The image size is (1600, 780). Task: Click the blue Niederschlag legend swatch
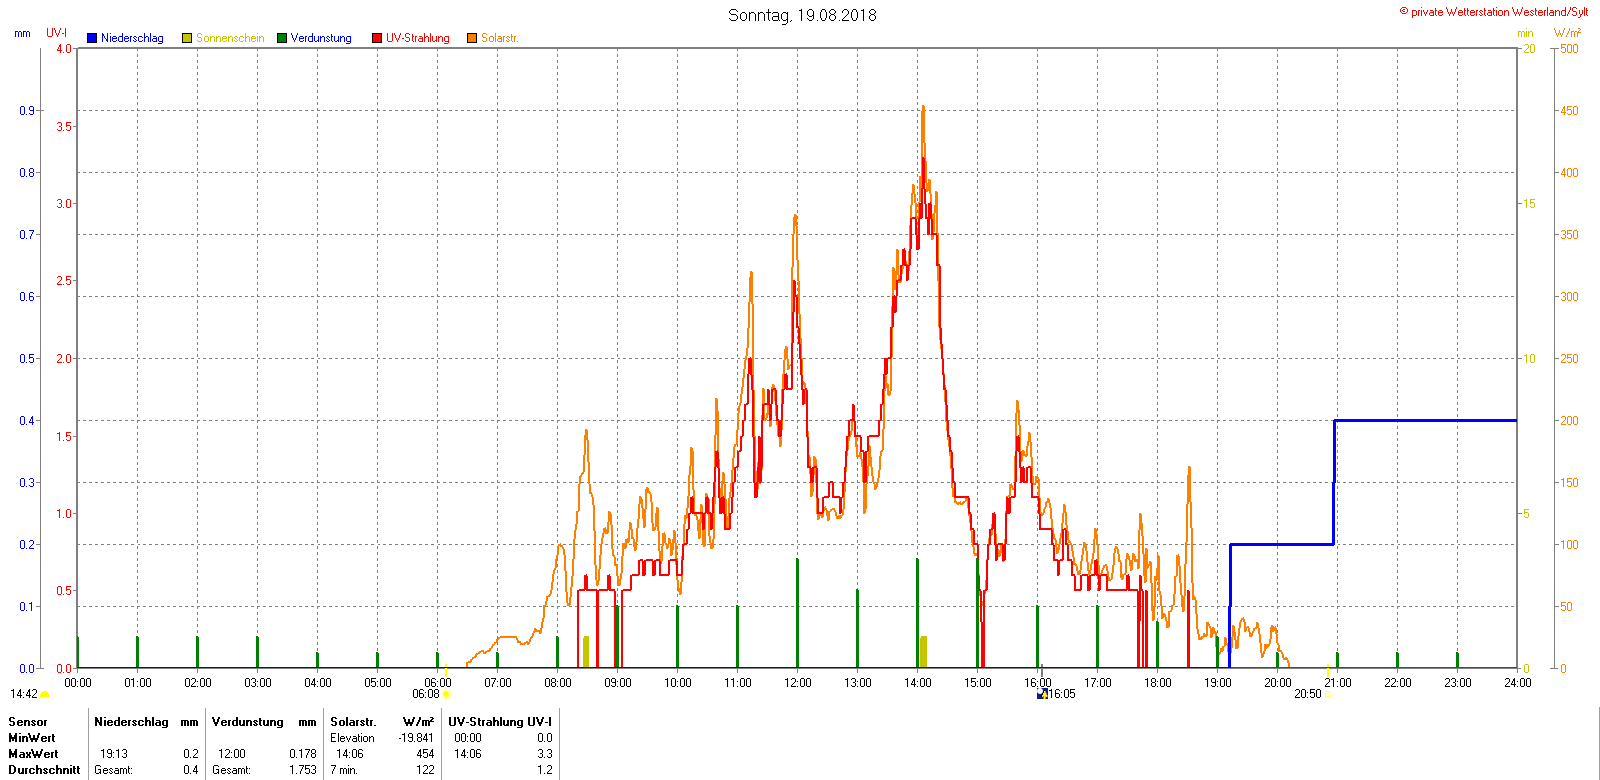pyautogui.click(x=92, y=38)
